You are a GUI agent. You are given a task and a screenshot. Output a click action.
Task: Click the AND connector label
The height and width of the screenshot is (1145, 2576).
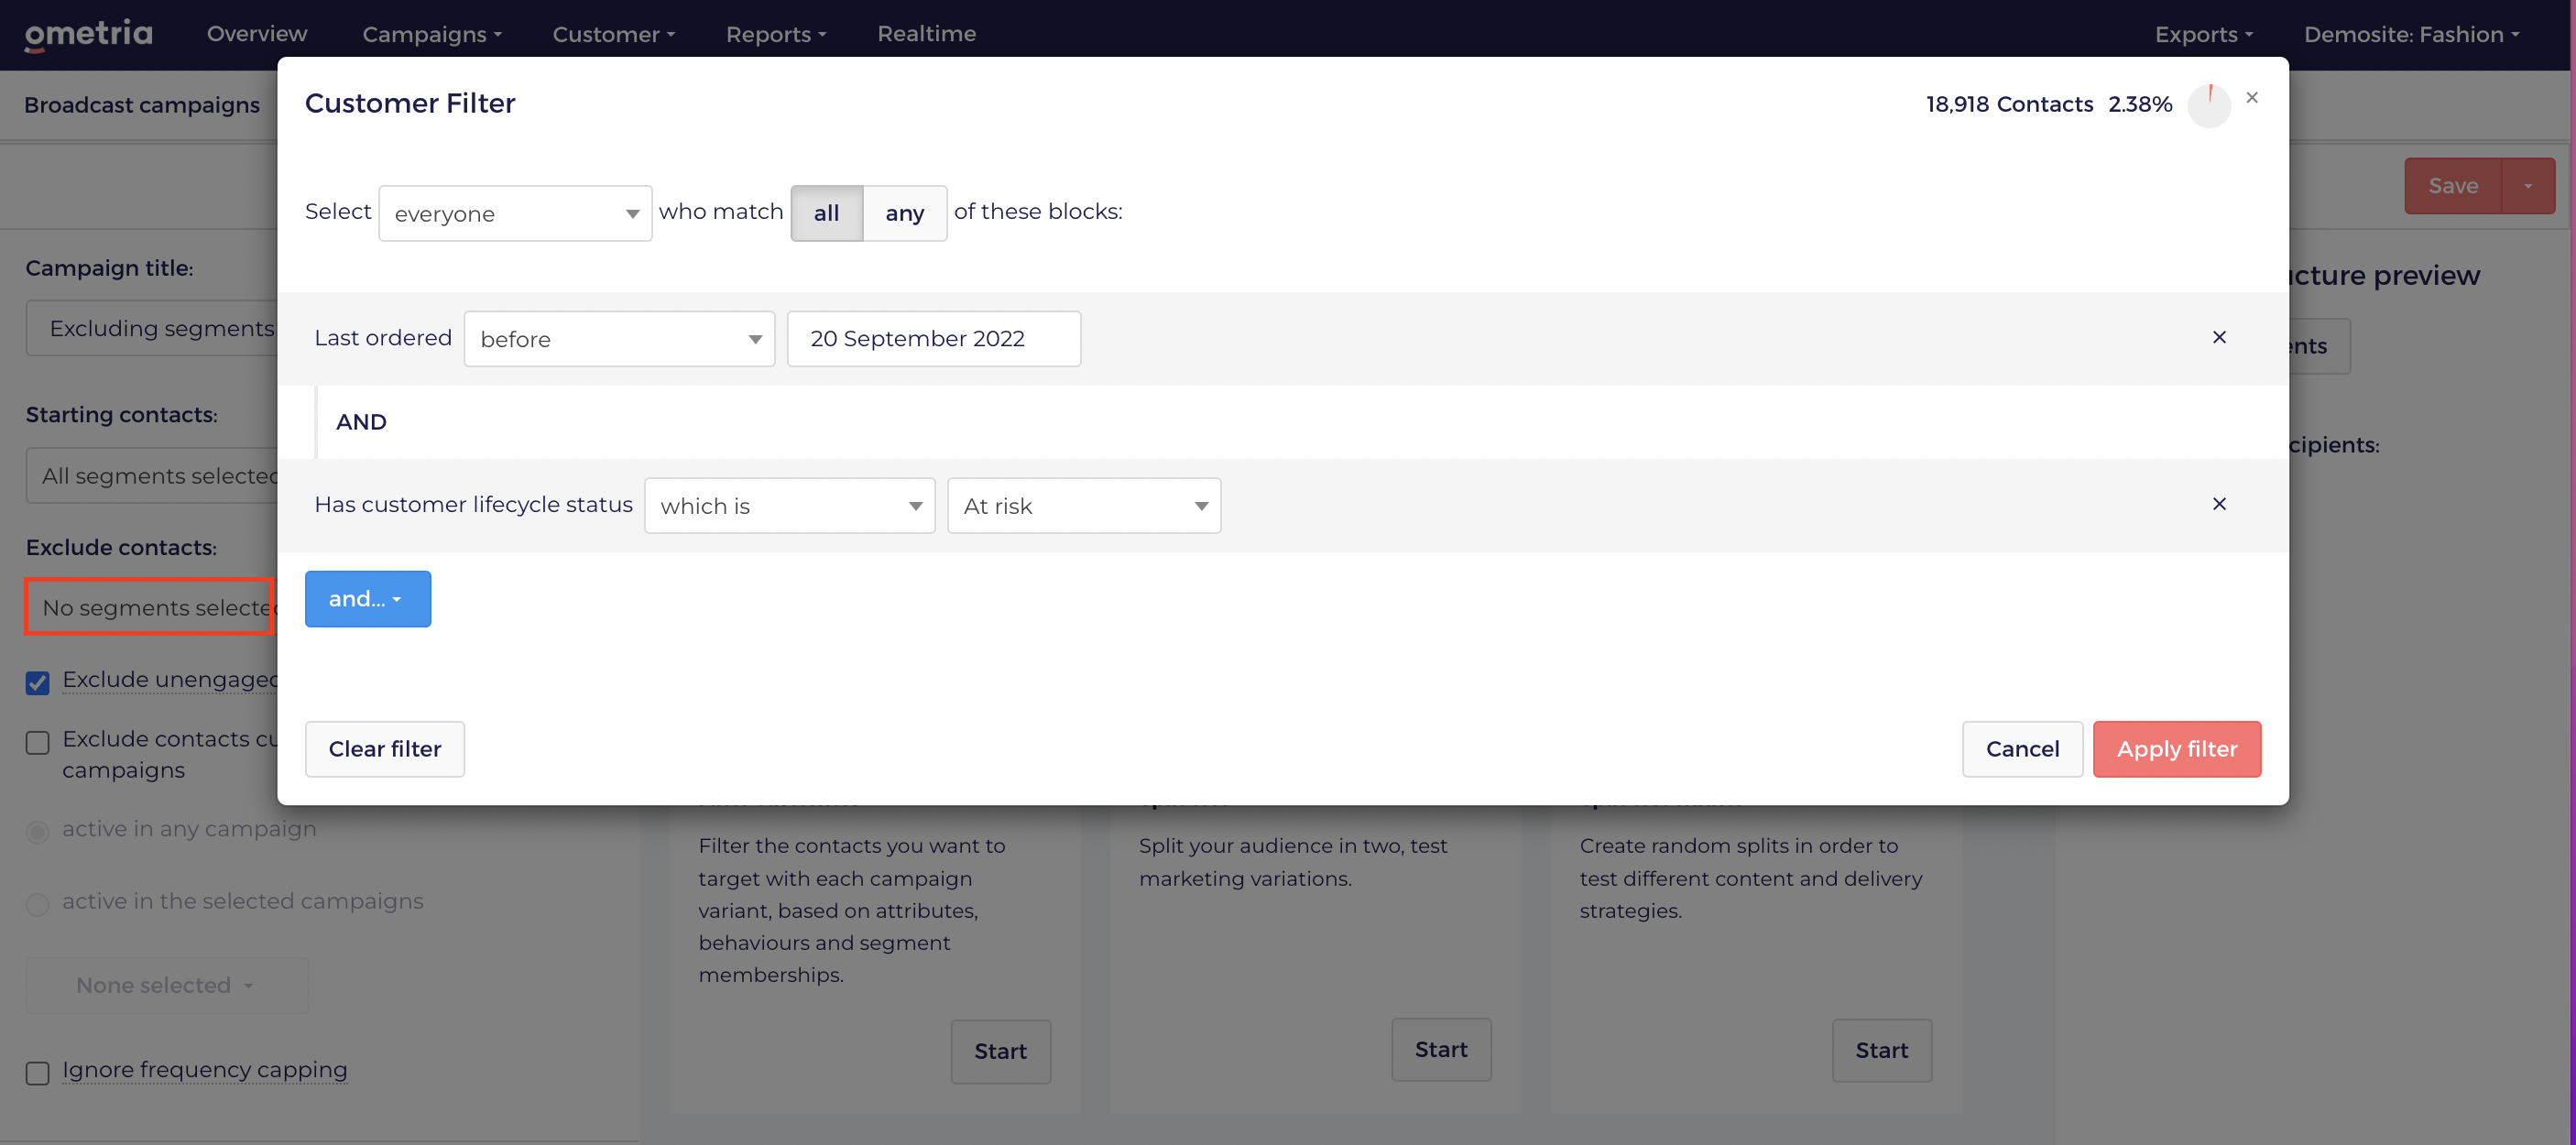pyautogui.click(x=361, y=422)
